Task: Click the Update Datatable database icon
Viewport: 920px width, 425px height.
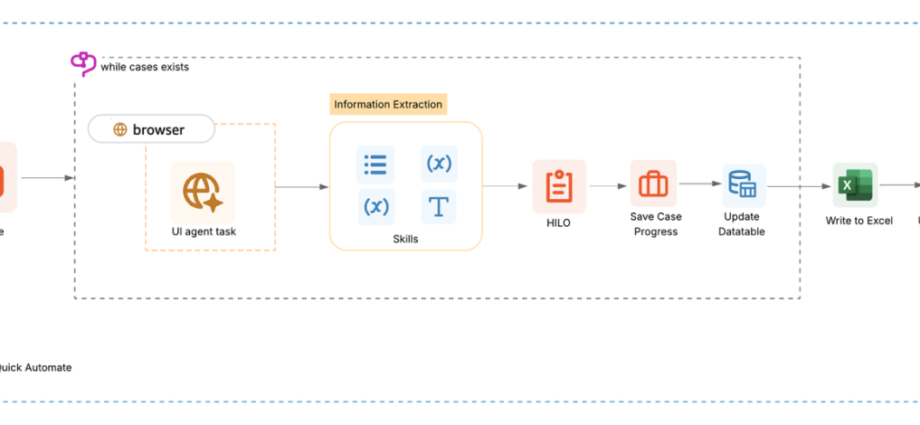Action: (744, 185)
